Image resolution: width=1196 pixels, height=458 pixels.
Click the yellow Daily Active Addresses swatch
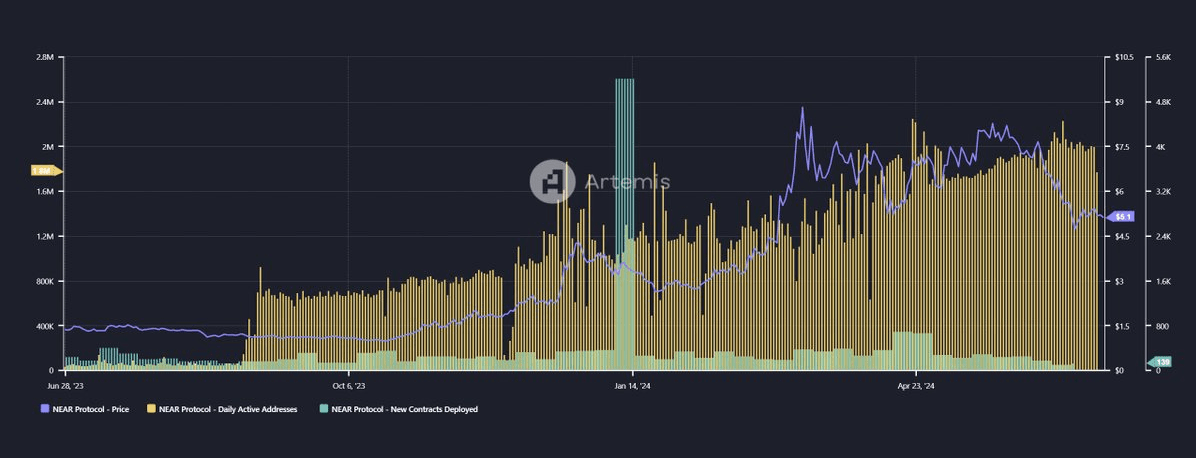pos(152,409)
